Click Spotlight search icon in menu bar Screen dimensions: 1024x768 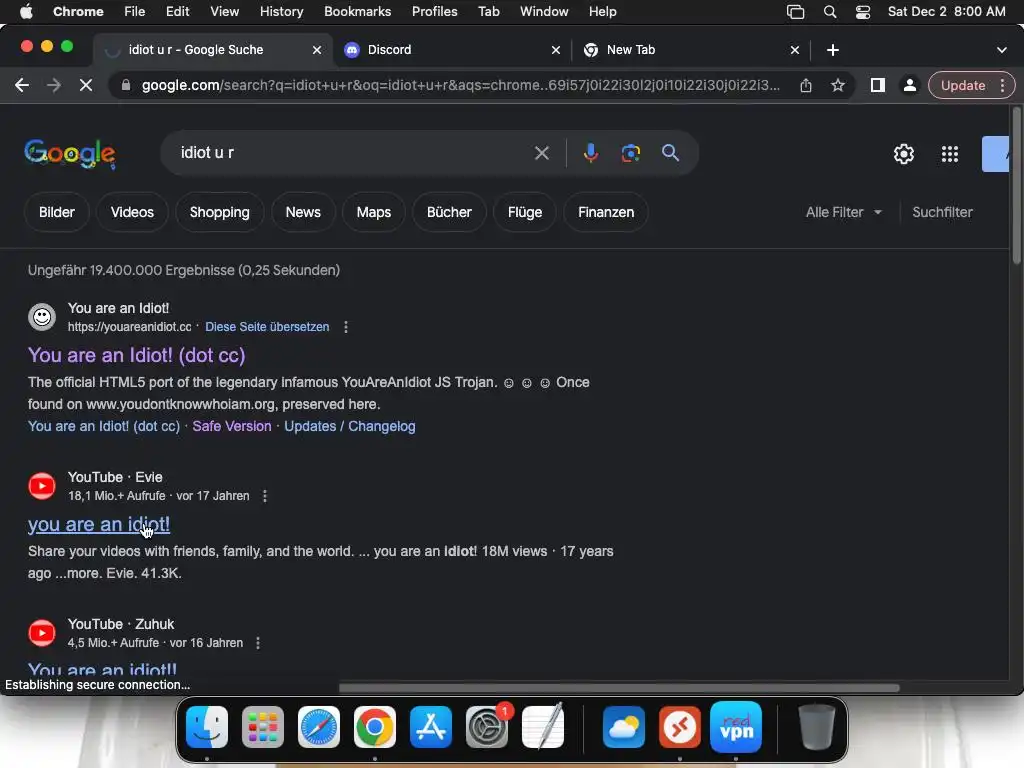point(829,12)
